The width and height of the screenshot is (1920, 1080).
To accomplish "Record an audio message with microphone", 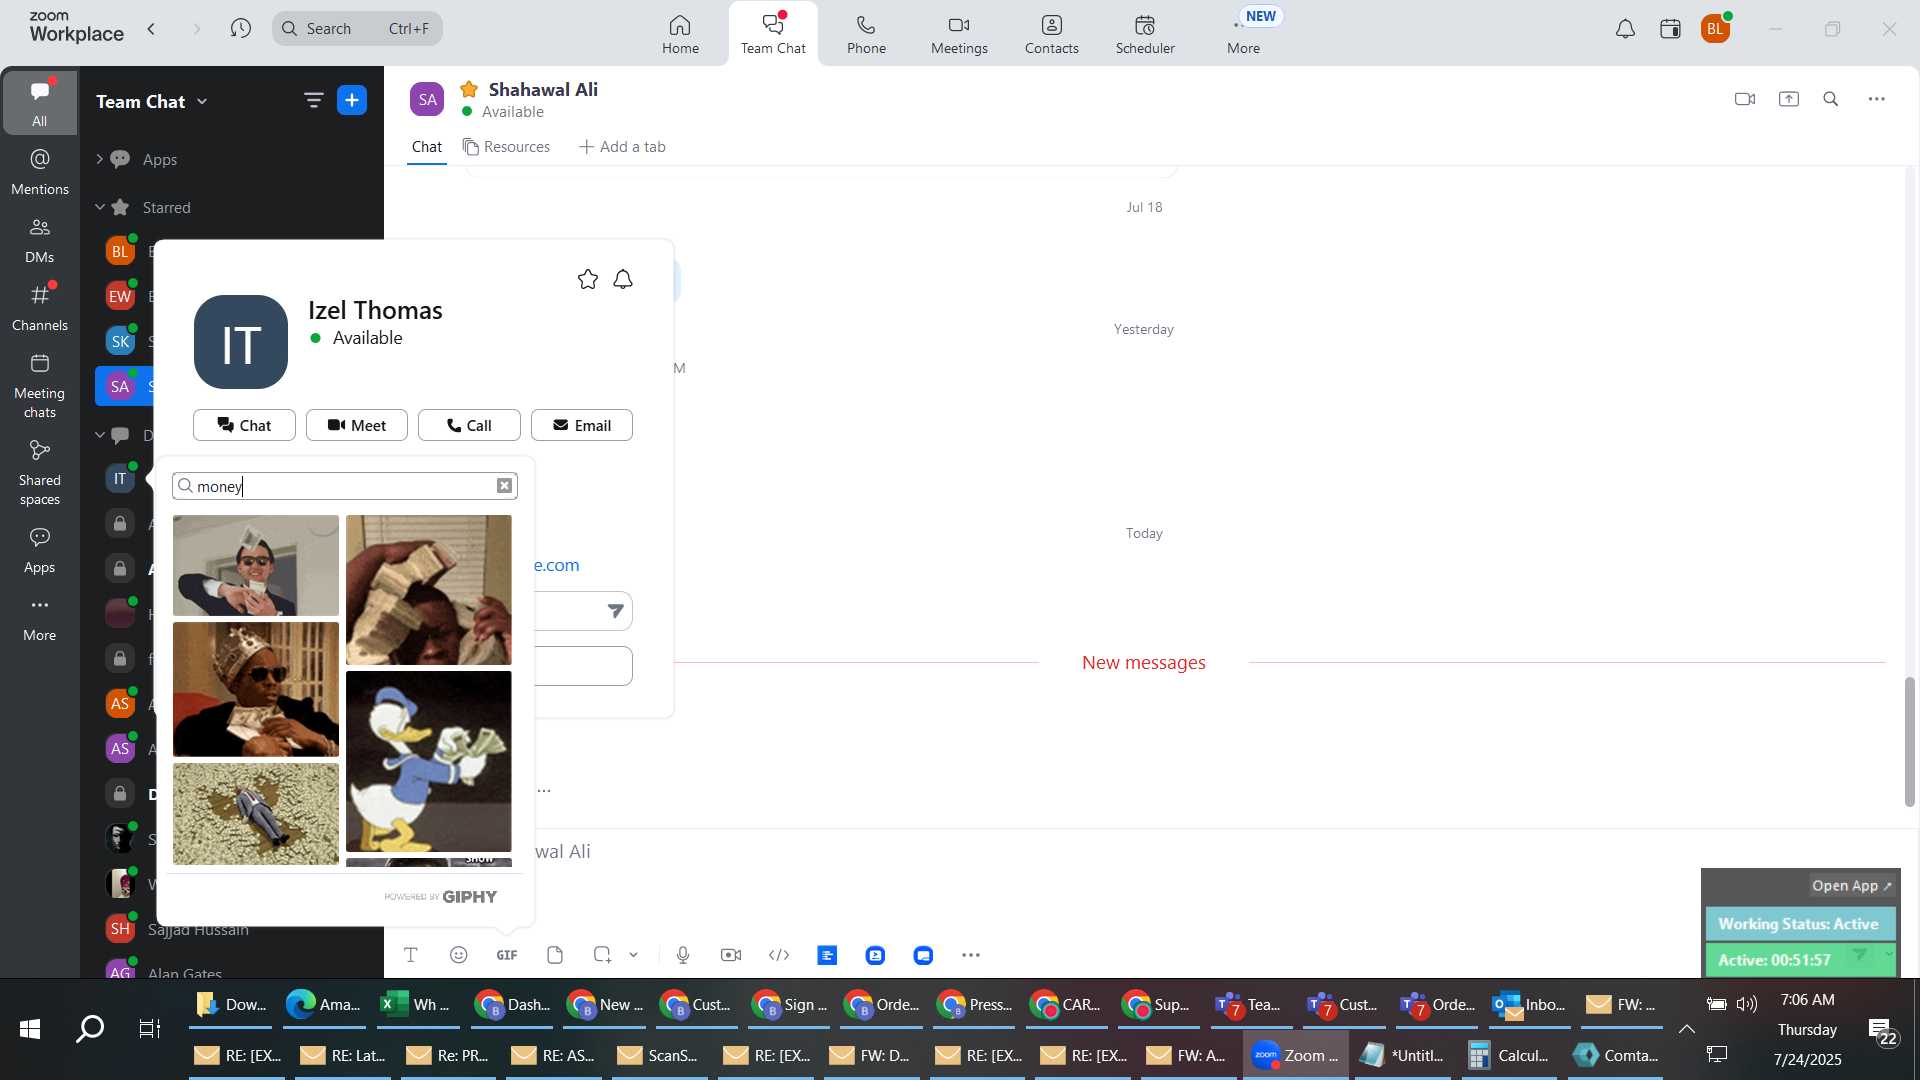I will click(683, 955).
